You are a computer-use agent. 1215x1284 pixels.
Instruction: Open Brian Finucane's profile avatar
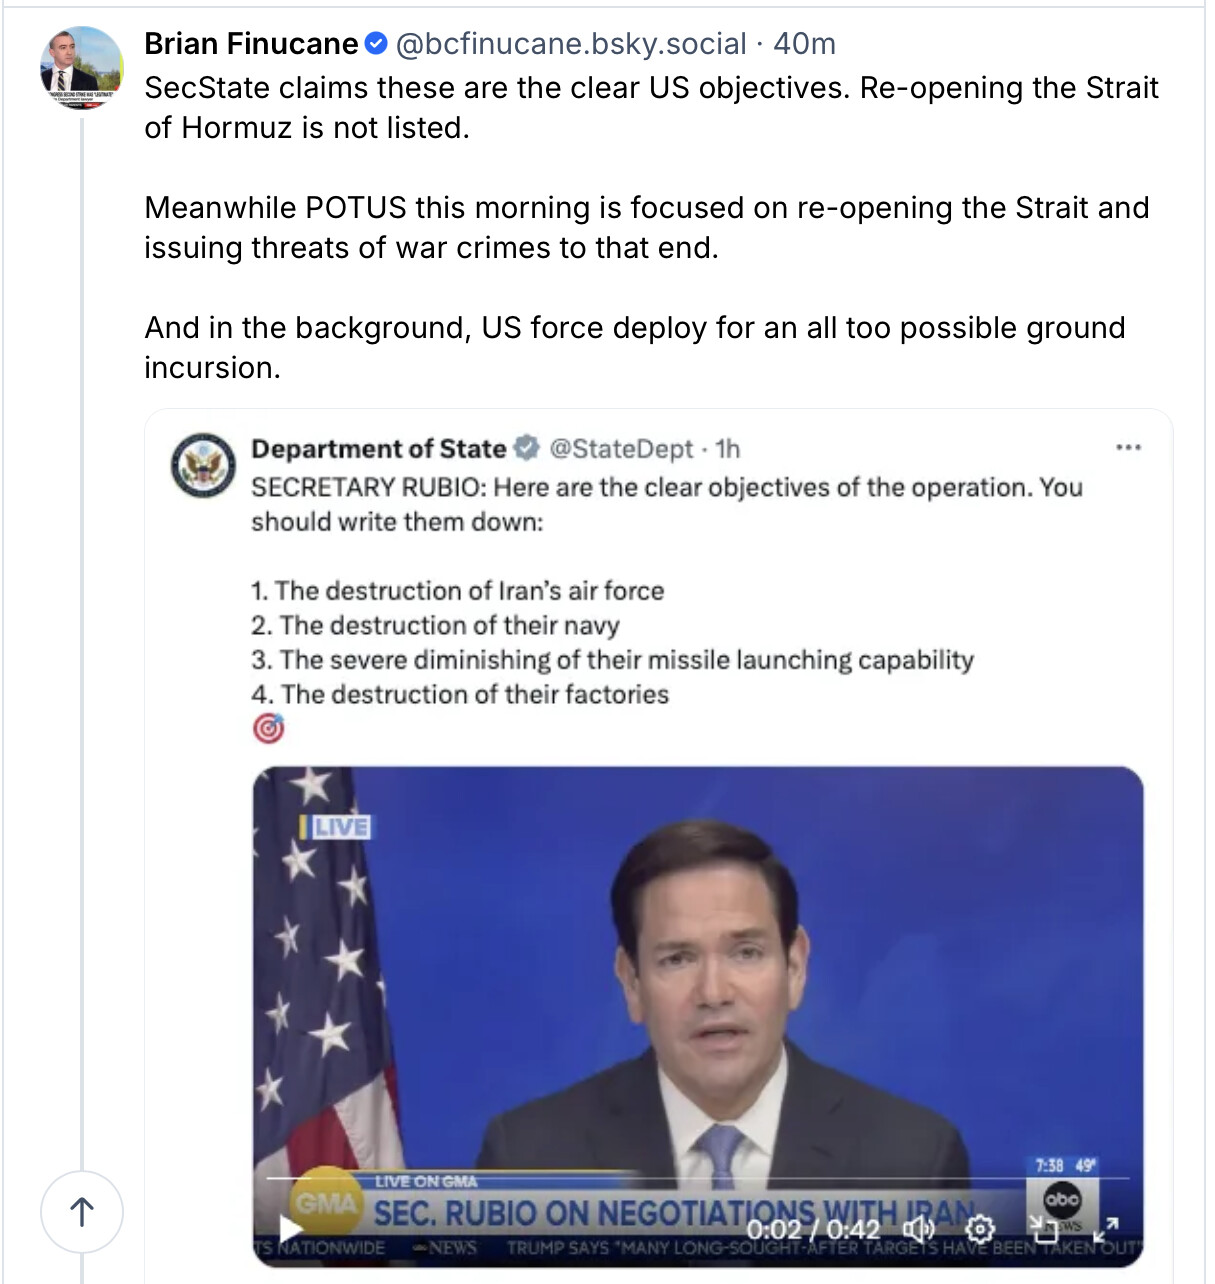point(82,68)
